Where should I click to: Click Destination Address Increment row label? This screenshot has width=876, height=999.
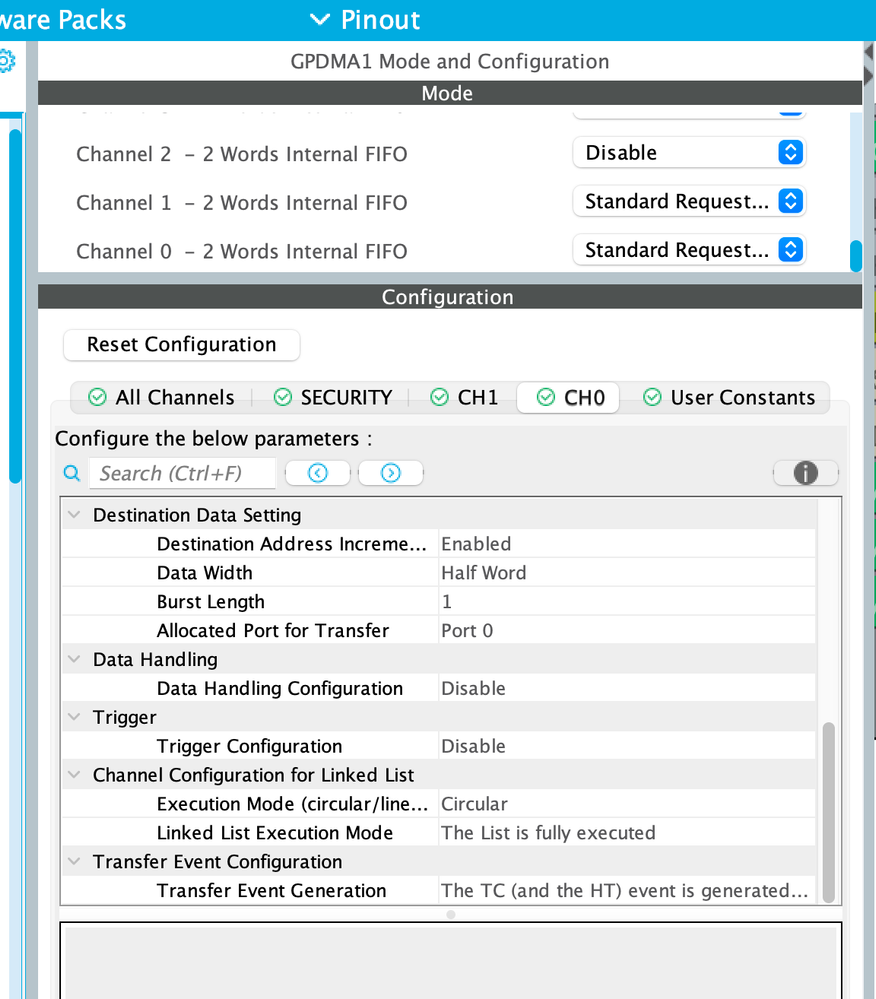291,544
